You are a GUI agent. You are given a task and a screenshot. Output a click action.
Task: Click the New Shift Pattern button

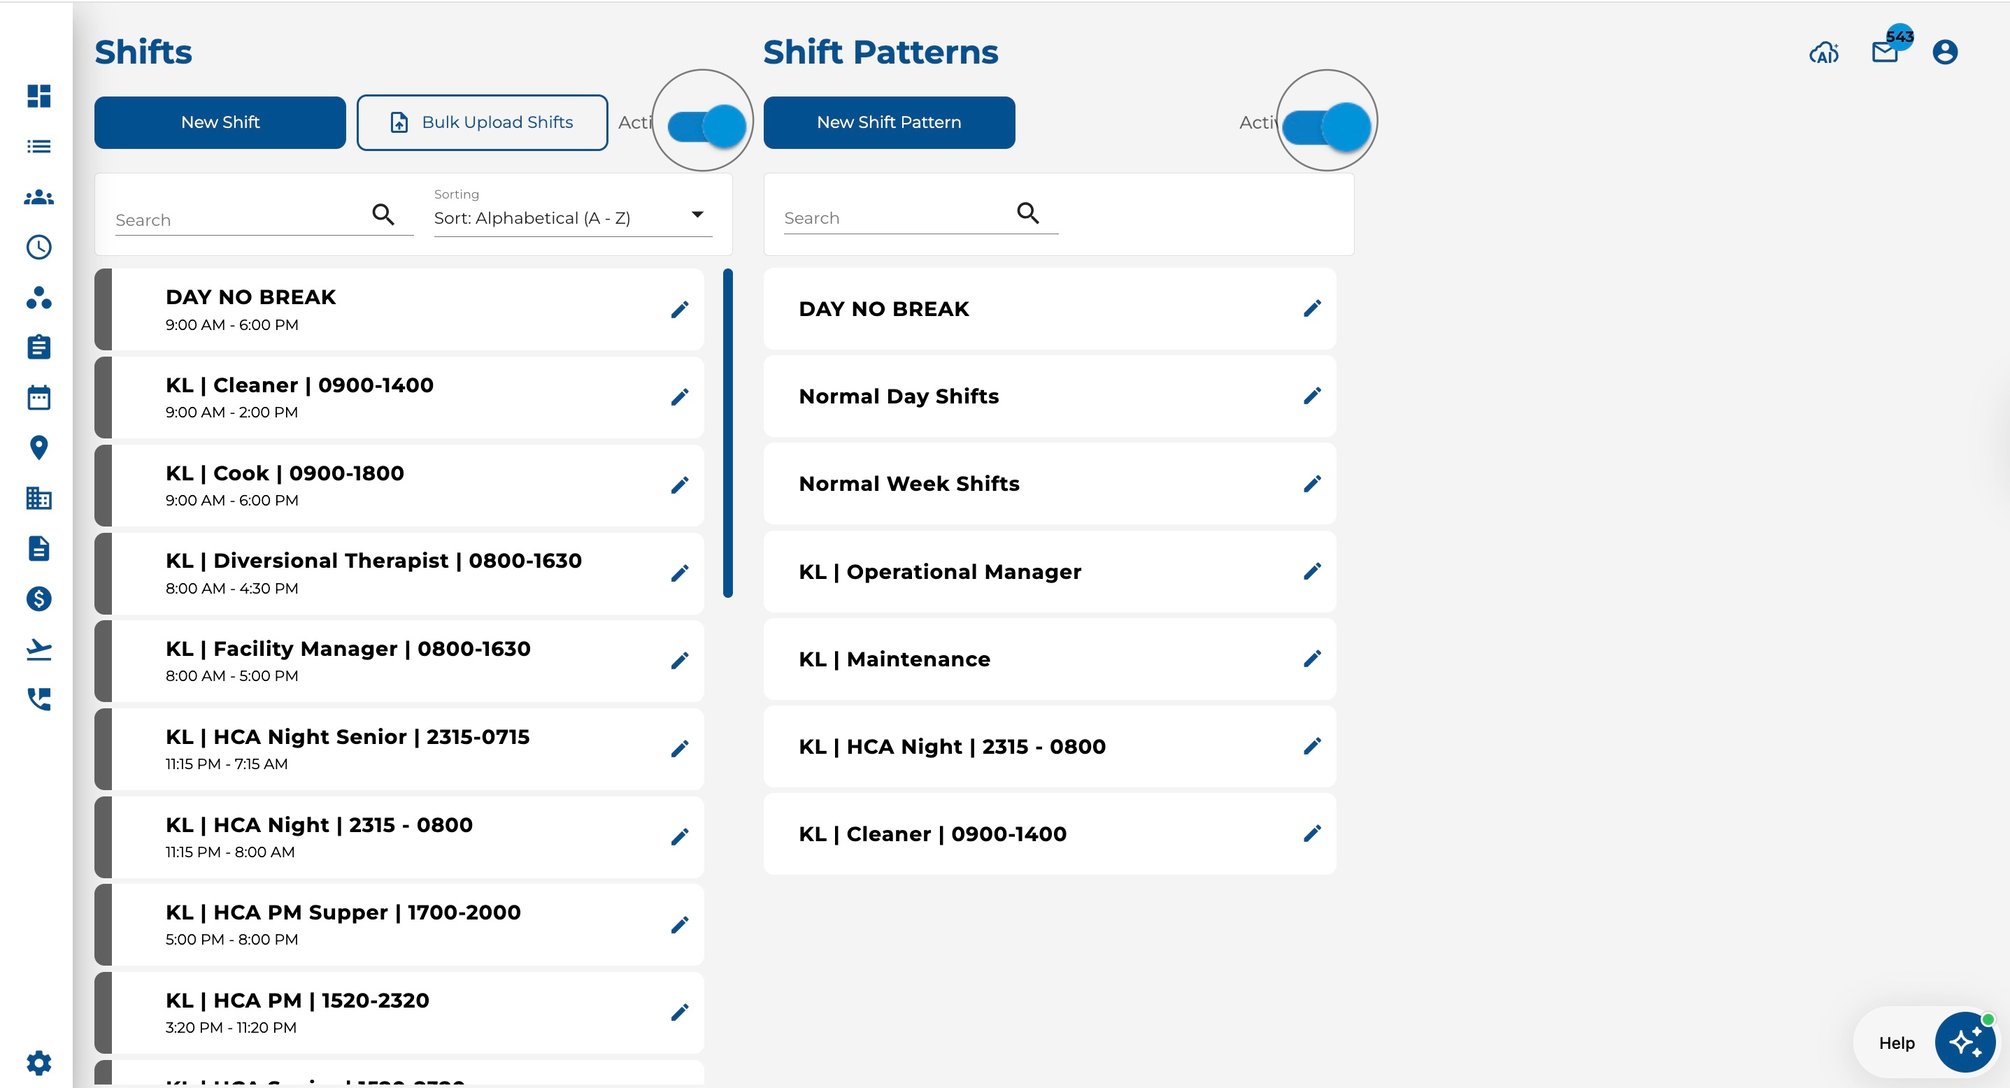click(x=889, y=122)
